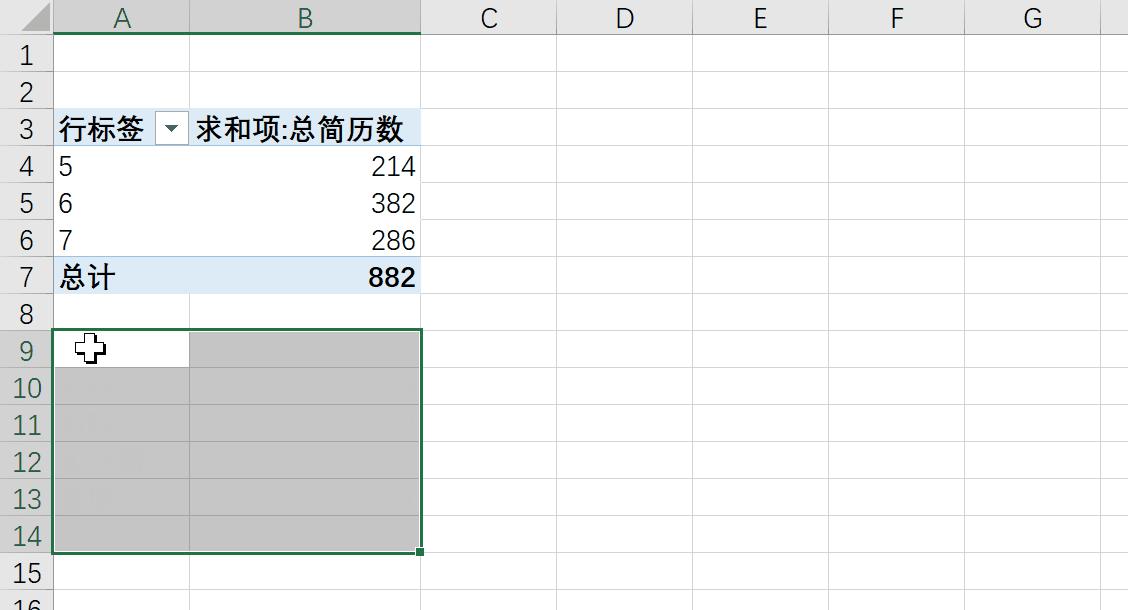Select the 总计 row label cell
The width and height of the screenshot is (1128, 610).
(121, 276)
